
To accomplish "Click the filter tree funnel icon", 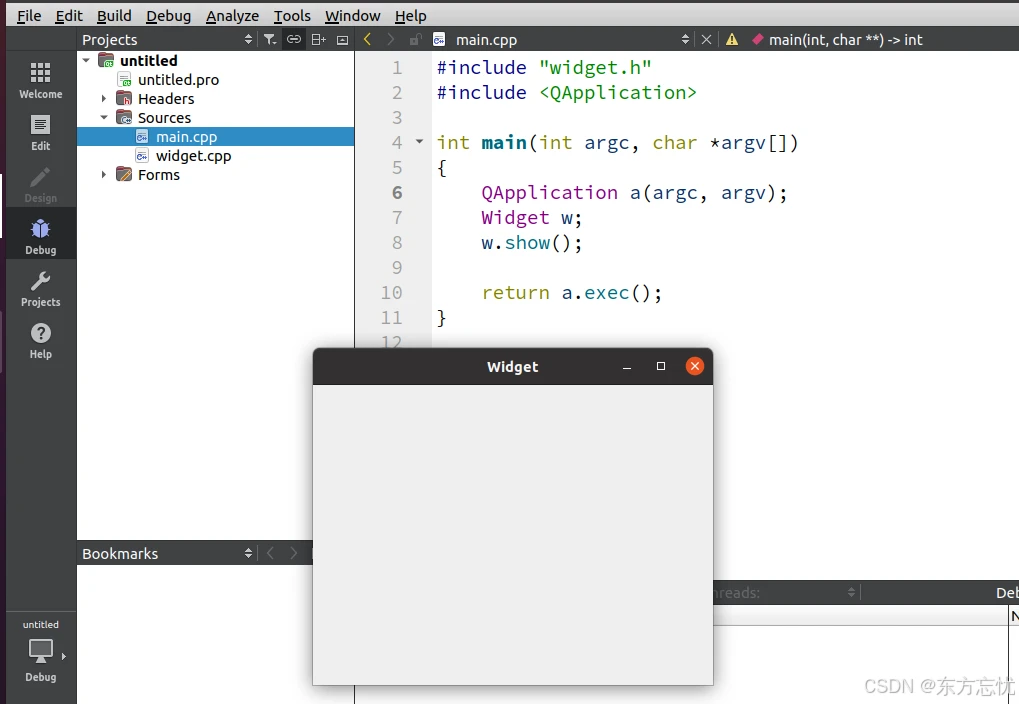I will coord(270,40).
